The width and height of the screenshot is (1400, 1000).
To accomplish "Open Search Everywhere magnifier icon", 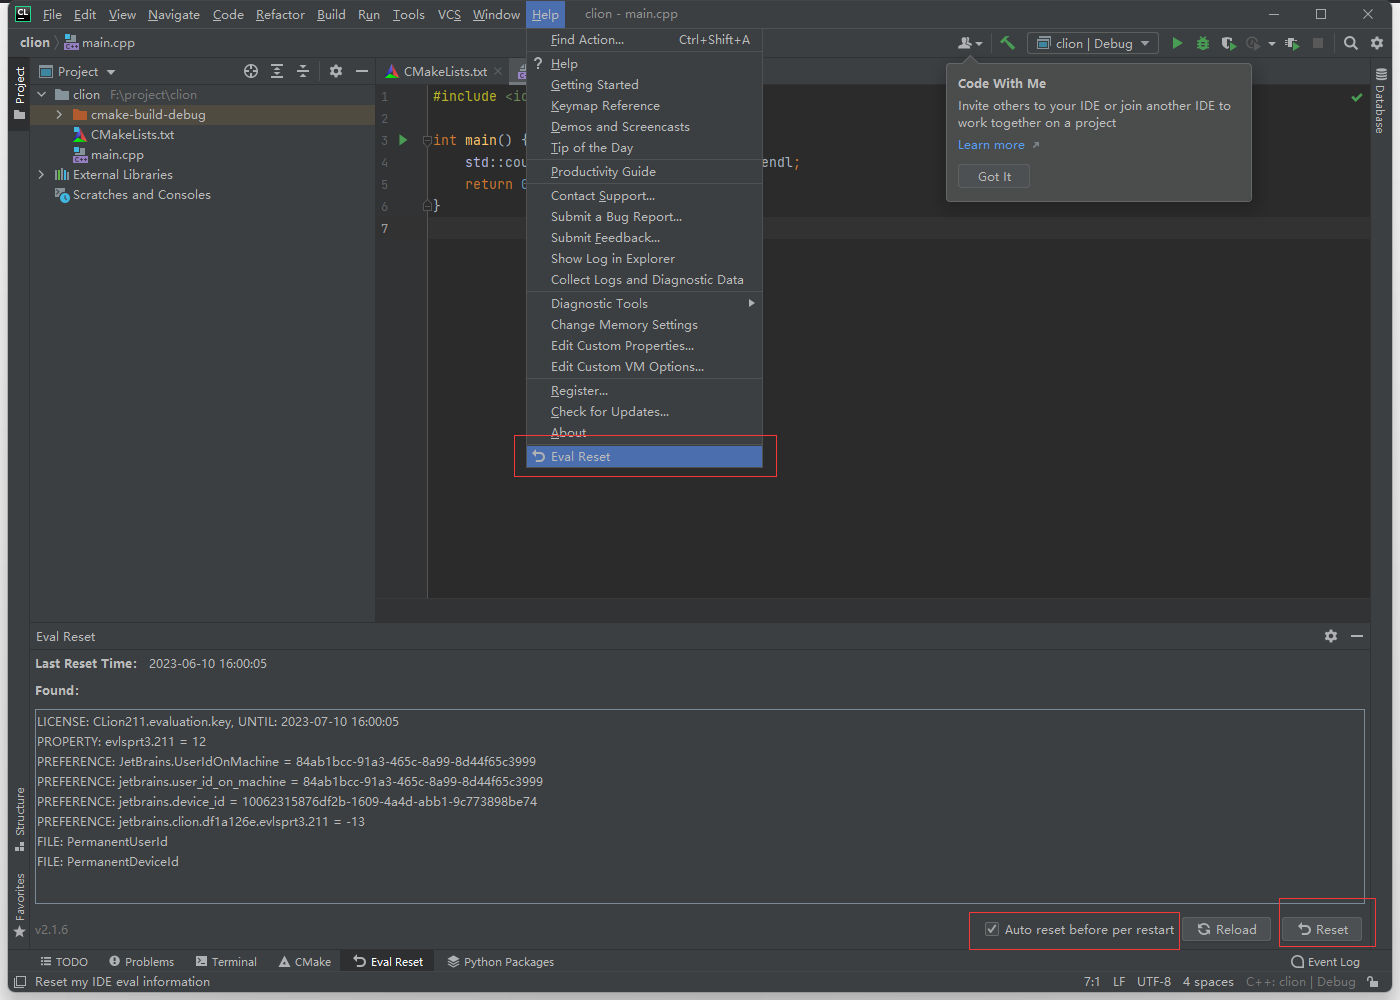I will pos(1351,43).
